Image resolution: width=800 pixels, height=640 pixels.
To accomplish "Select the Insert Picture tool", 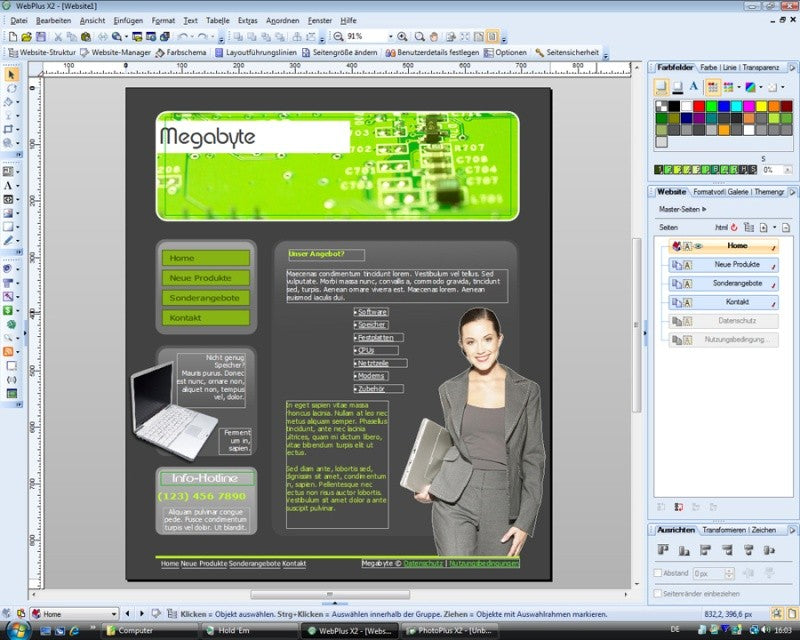I will point(9,213).
